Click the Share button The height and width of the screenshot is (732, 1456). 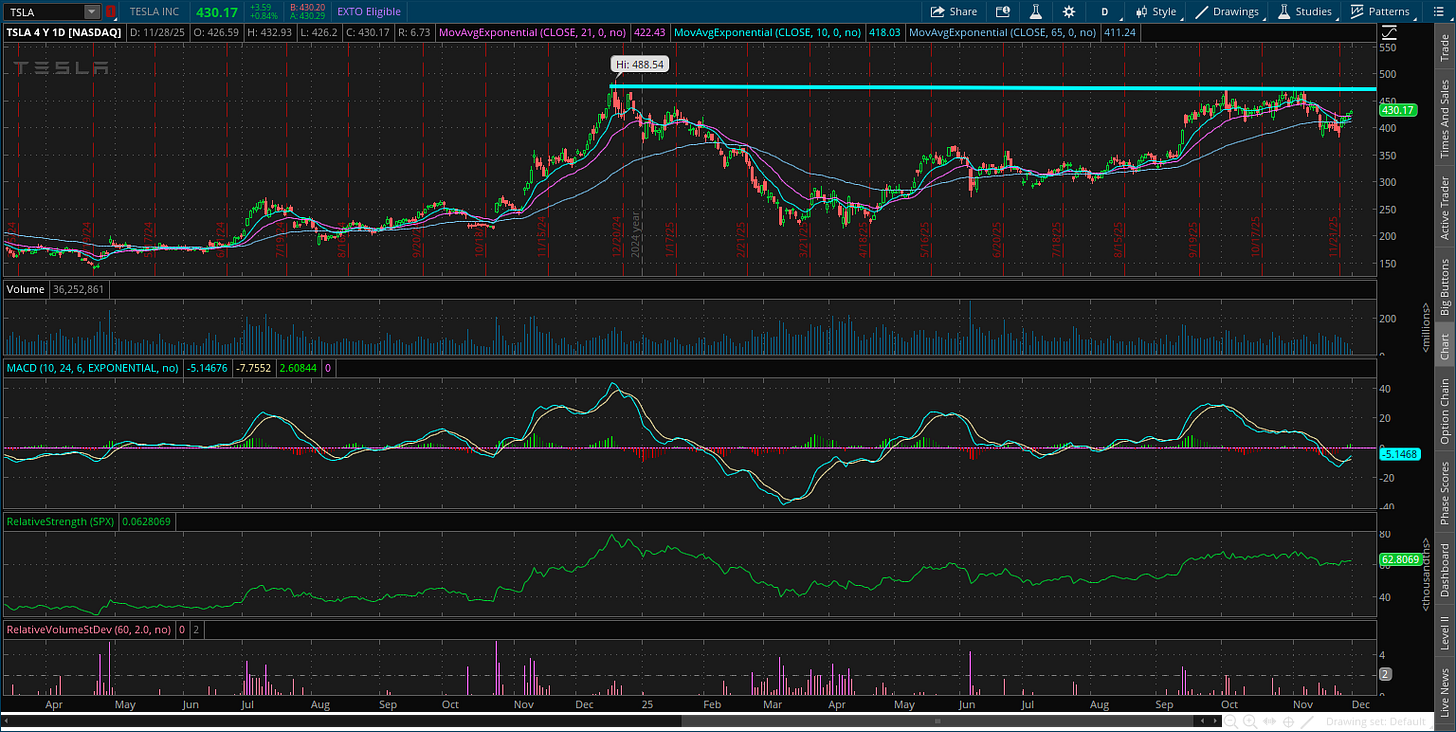[953, 12]
